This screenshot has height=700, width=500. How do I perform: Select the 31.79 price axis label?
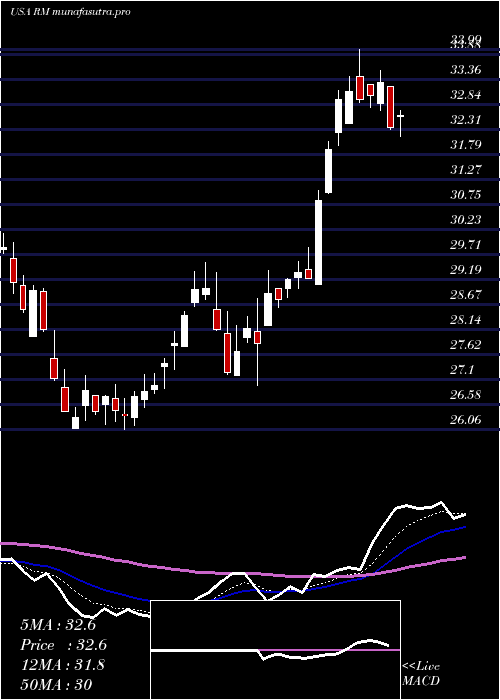tap(466, 145)
